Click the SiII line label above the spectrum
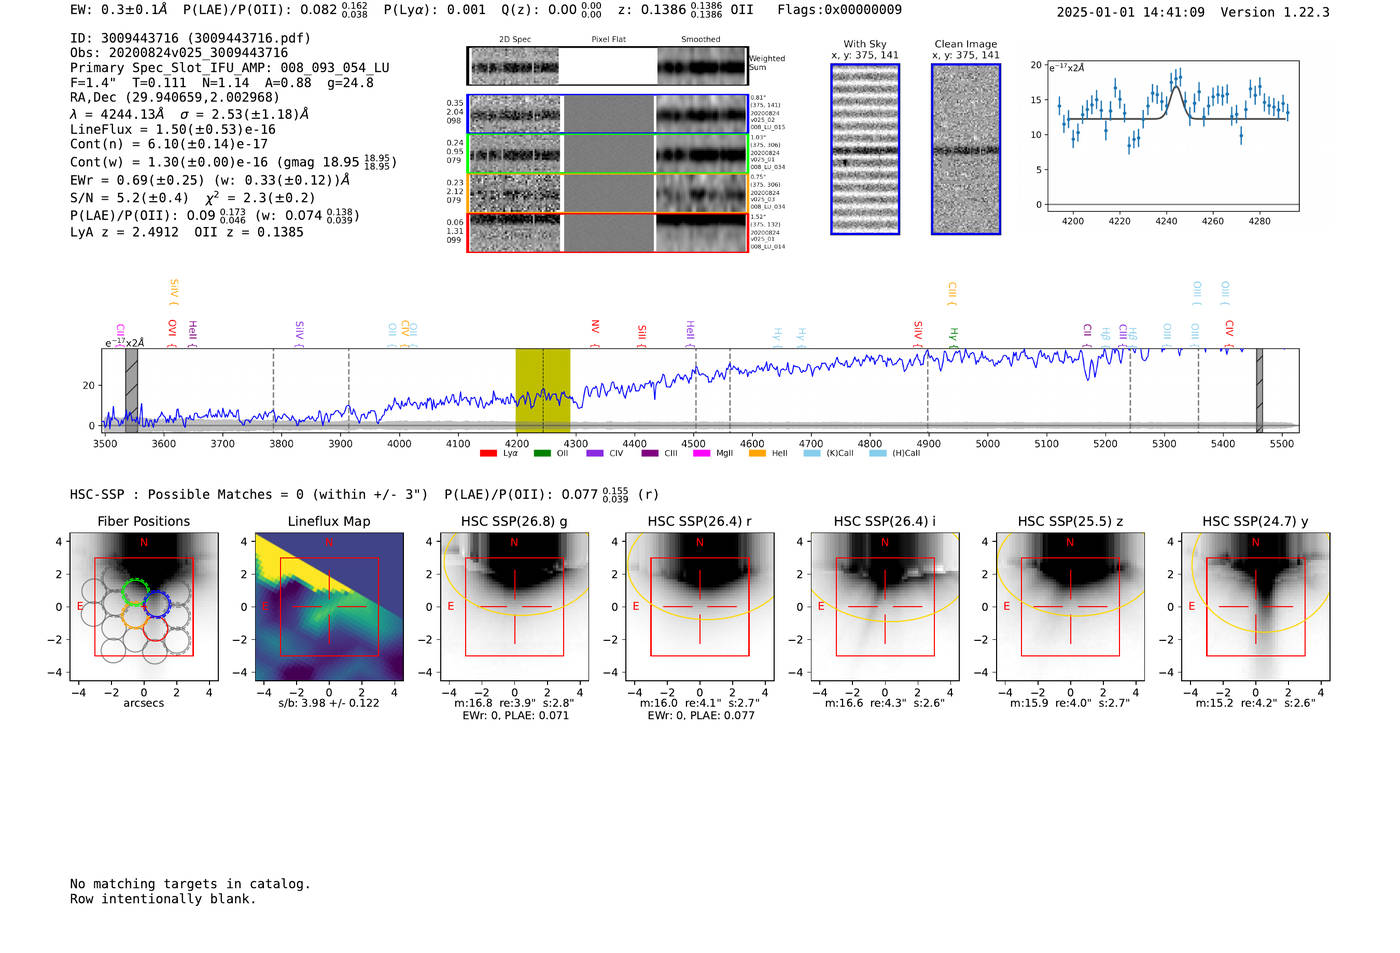The height and width of the screenshot is (953, 1400). click(x=642, y=335)
